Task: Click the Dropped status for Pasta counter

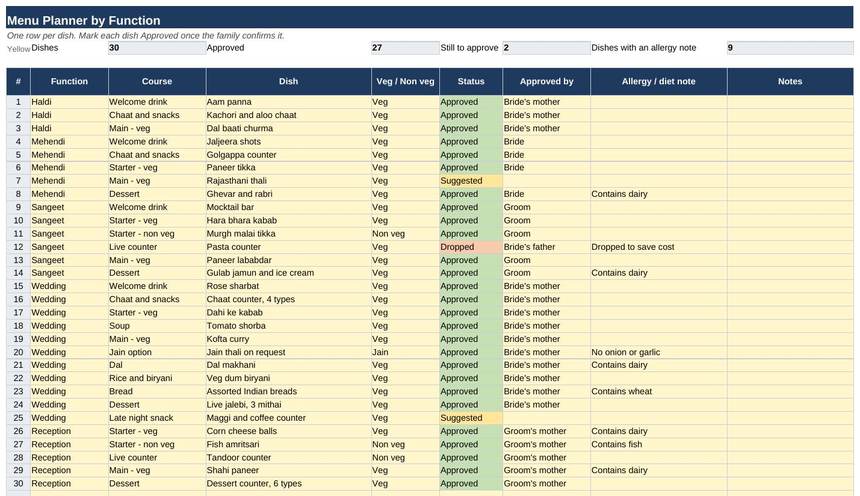Action: coord(471,247)
